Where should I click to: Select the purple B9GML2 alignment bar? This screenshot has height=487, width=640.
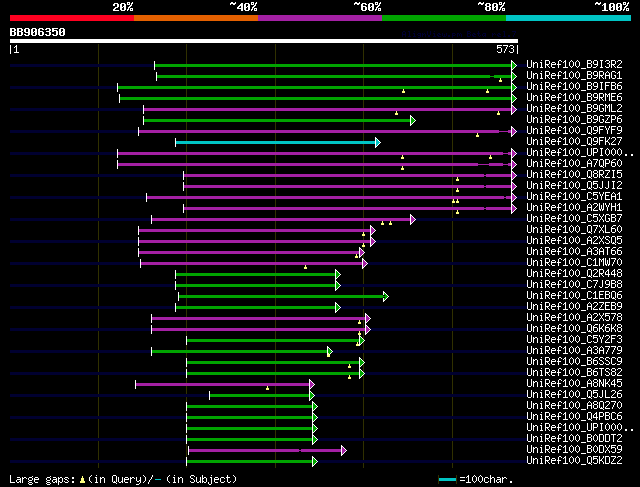[x=327, y=109]
